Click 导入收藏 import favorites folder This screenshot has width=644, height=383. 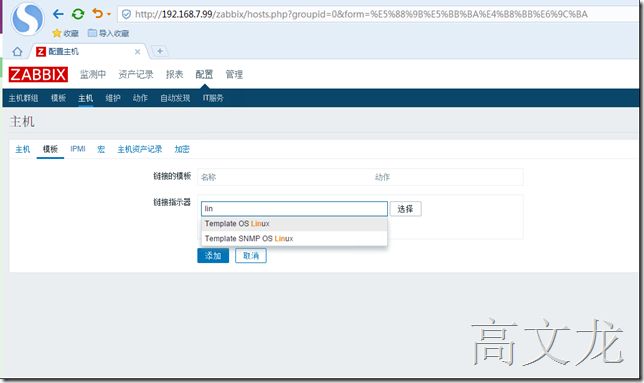pos(109,33)
